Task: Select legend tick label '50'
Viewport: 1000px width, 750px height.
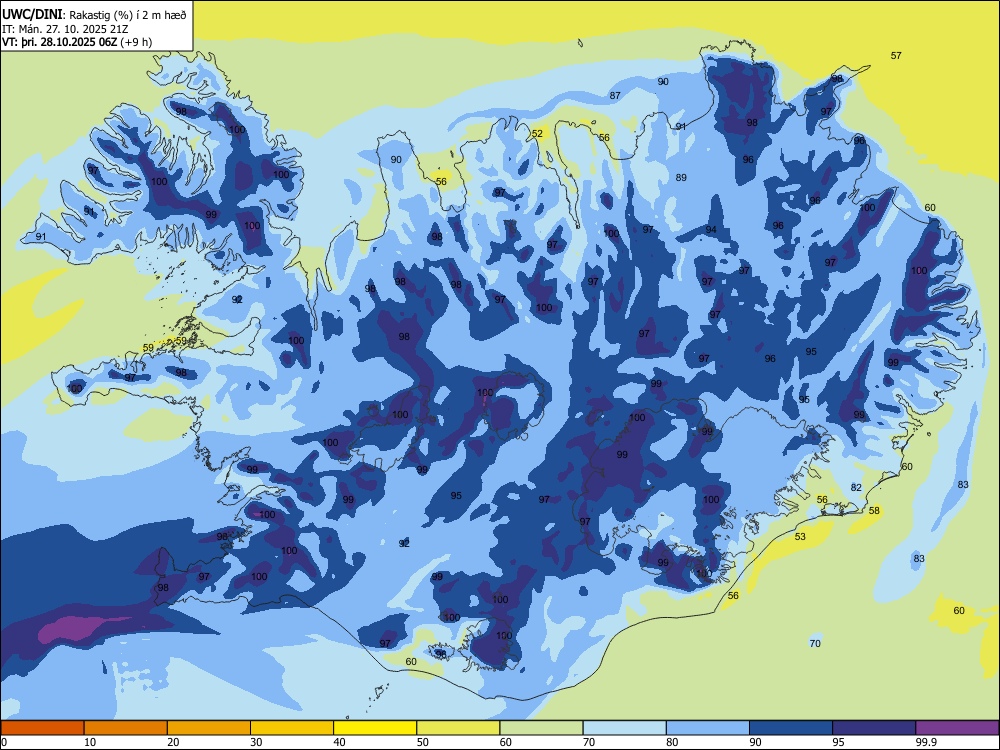Action: [423, 742]
